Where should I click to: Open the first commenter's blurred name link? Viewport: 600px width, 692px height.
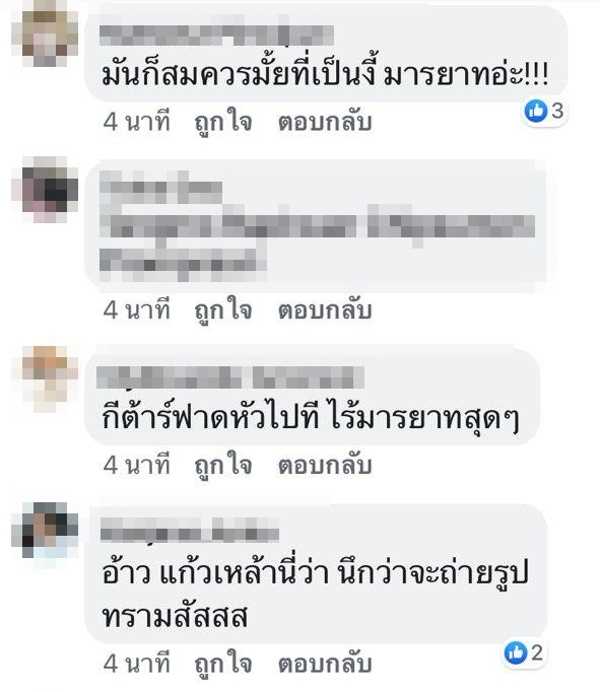pos(216,35)
